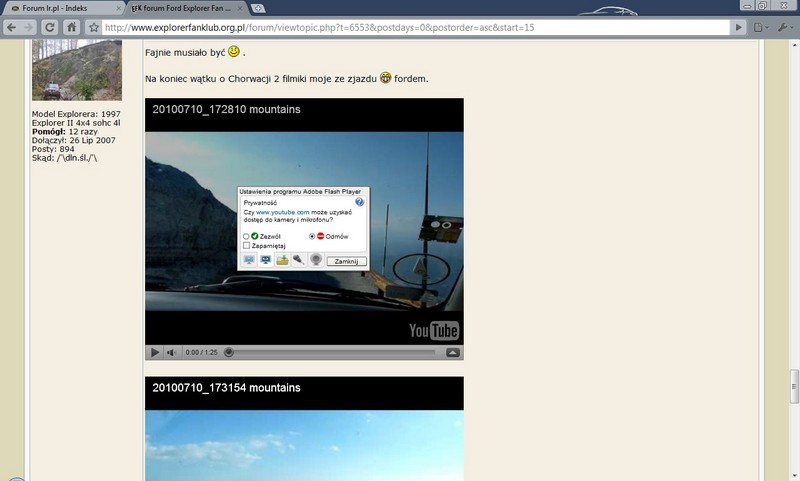
Task: Mute the first video's speaker icon
Action: click(x=171, y=352)
